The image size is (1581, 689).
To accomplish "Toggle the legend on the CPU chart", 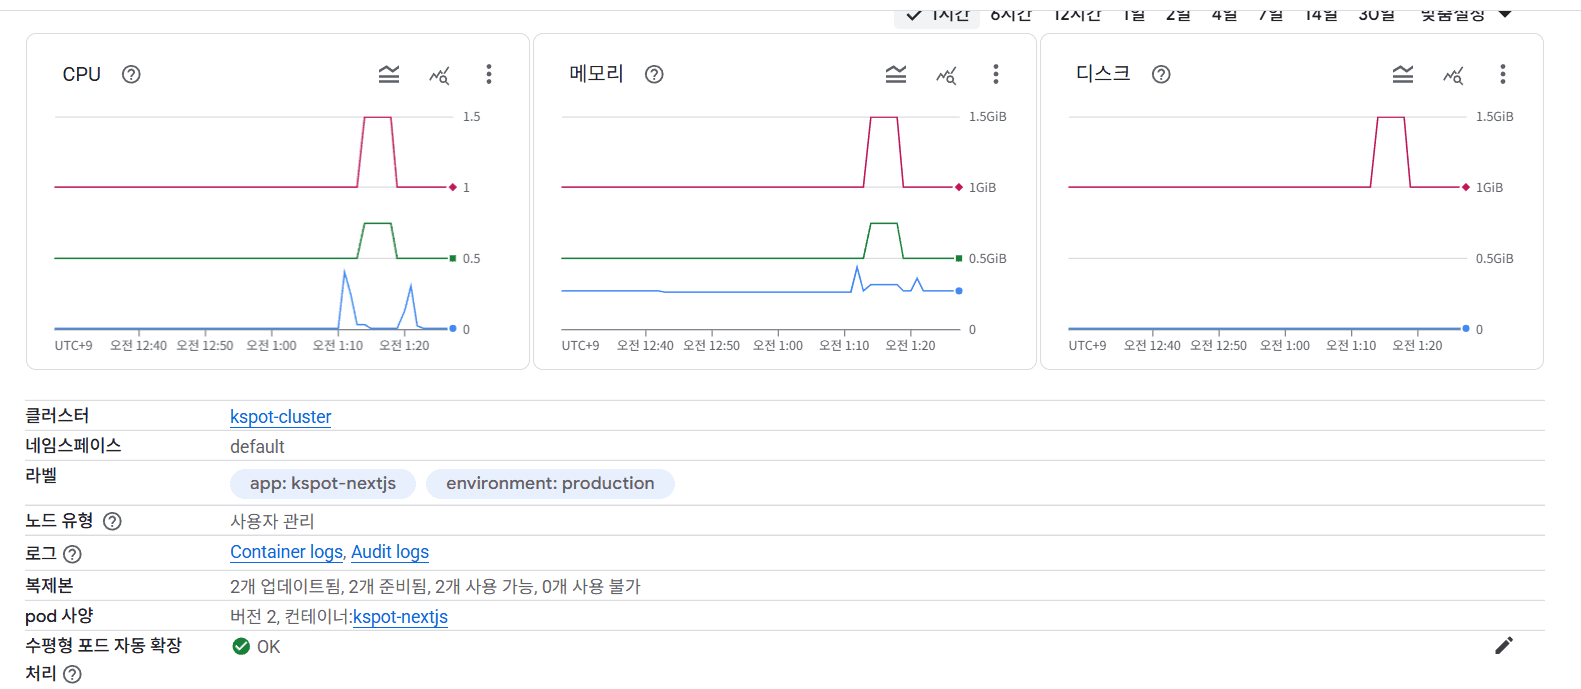I will tap(389, 75).
